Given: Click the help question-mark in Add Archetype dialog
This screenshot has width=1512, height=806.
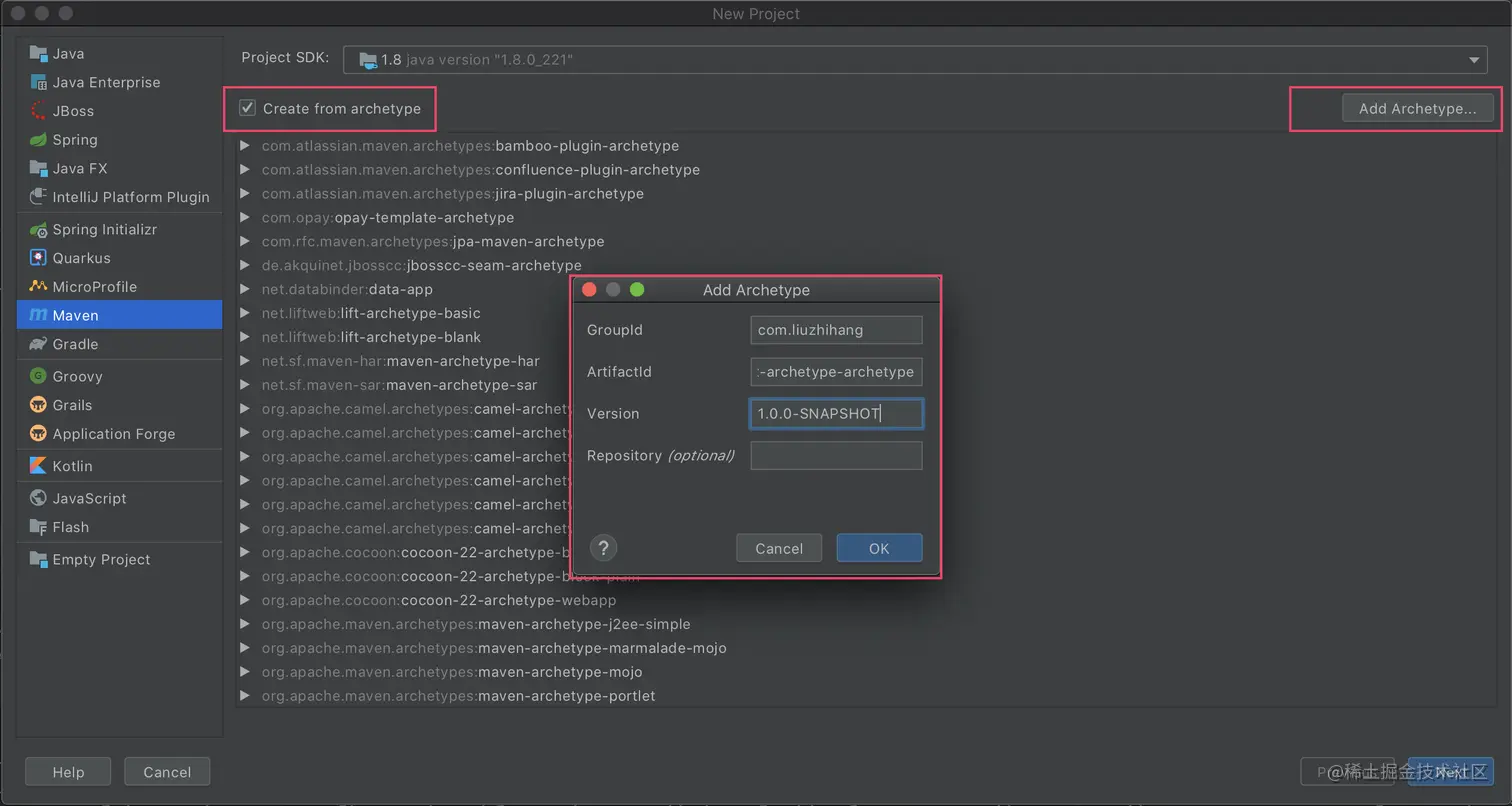Looking at the screenshot, I should click(x=603, y=548).
